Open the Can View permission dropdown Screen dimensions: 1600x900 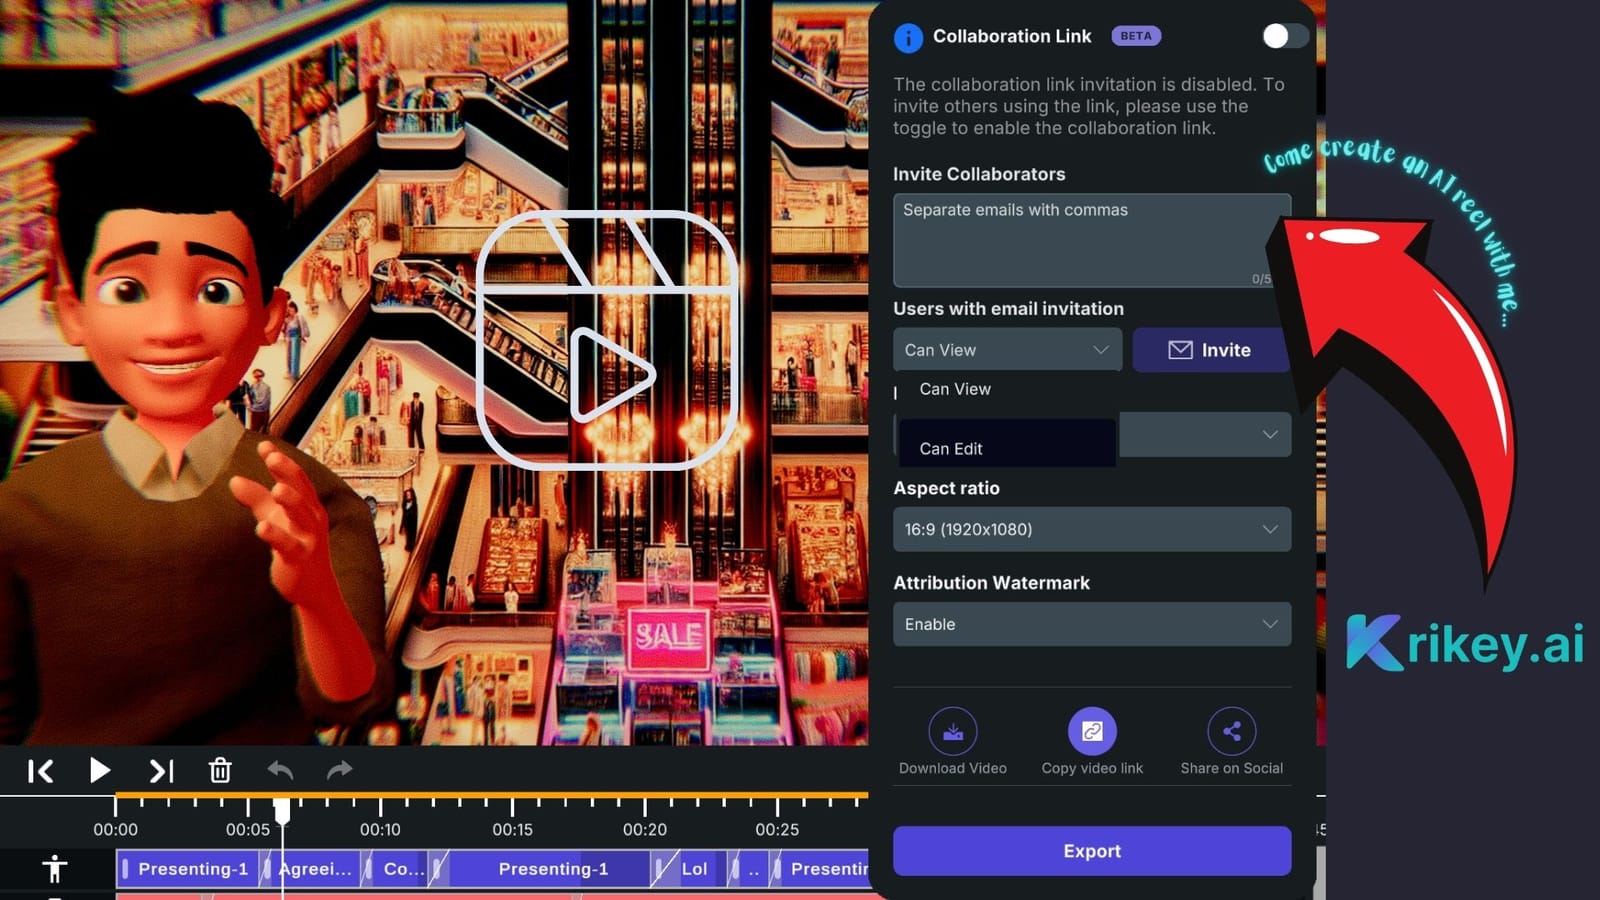click(1007, 350)
